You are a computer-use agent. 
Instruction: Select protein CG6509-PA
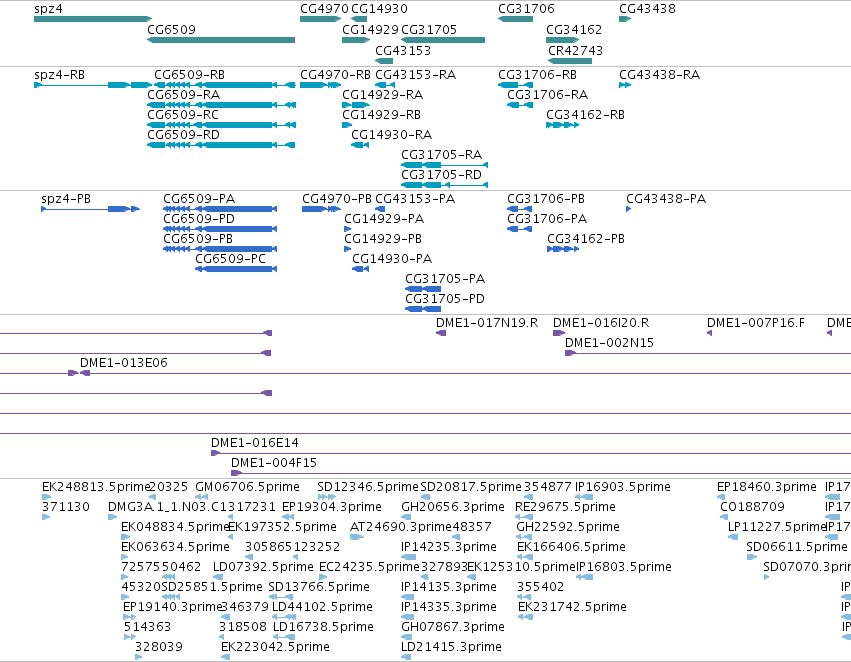(220, 209)
